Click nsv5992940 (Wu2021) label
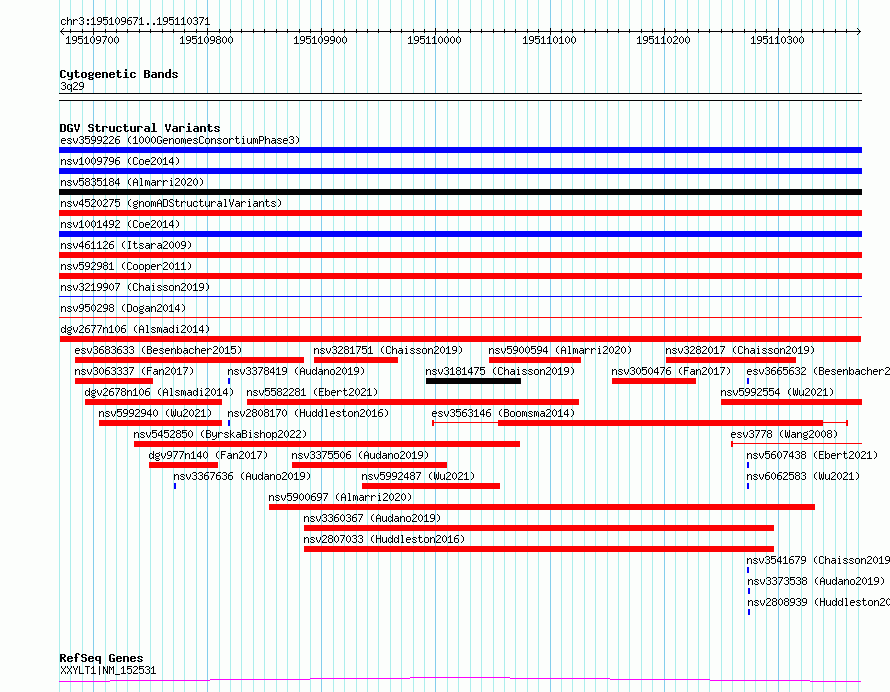The width and height of the screenshot is (890, 692). 155,413
